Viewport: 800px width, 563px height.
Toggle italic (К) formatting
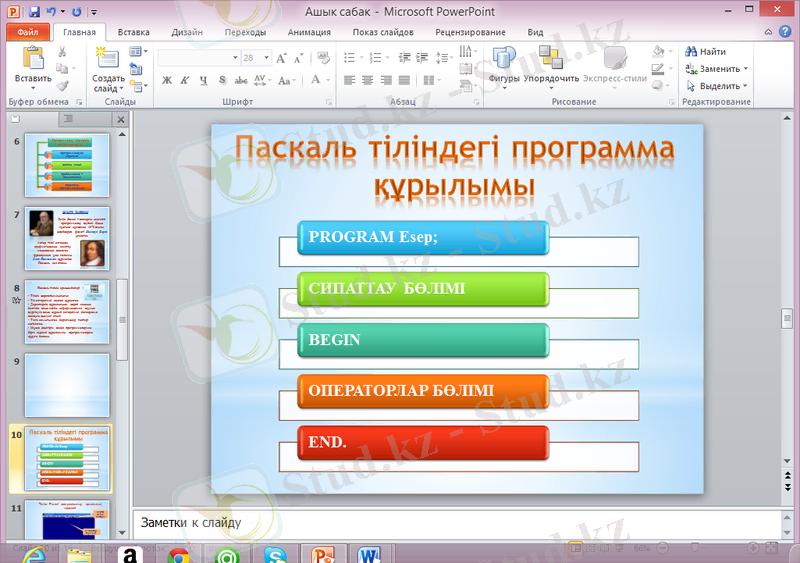(185, 80)
